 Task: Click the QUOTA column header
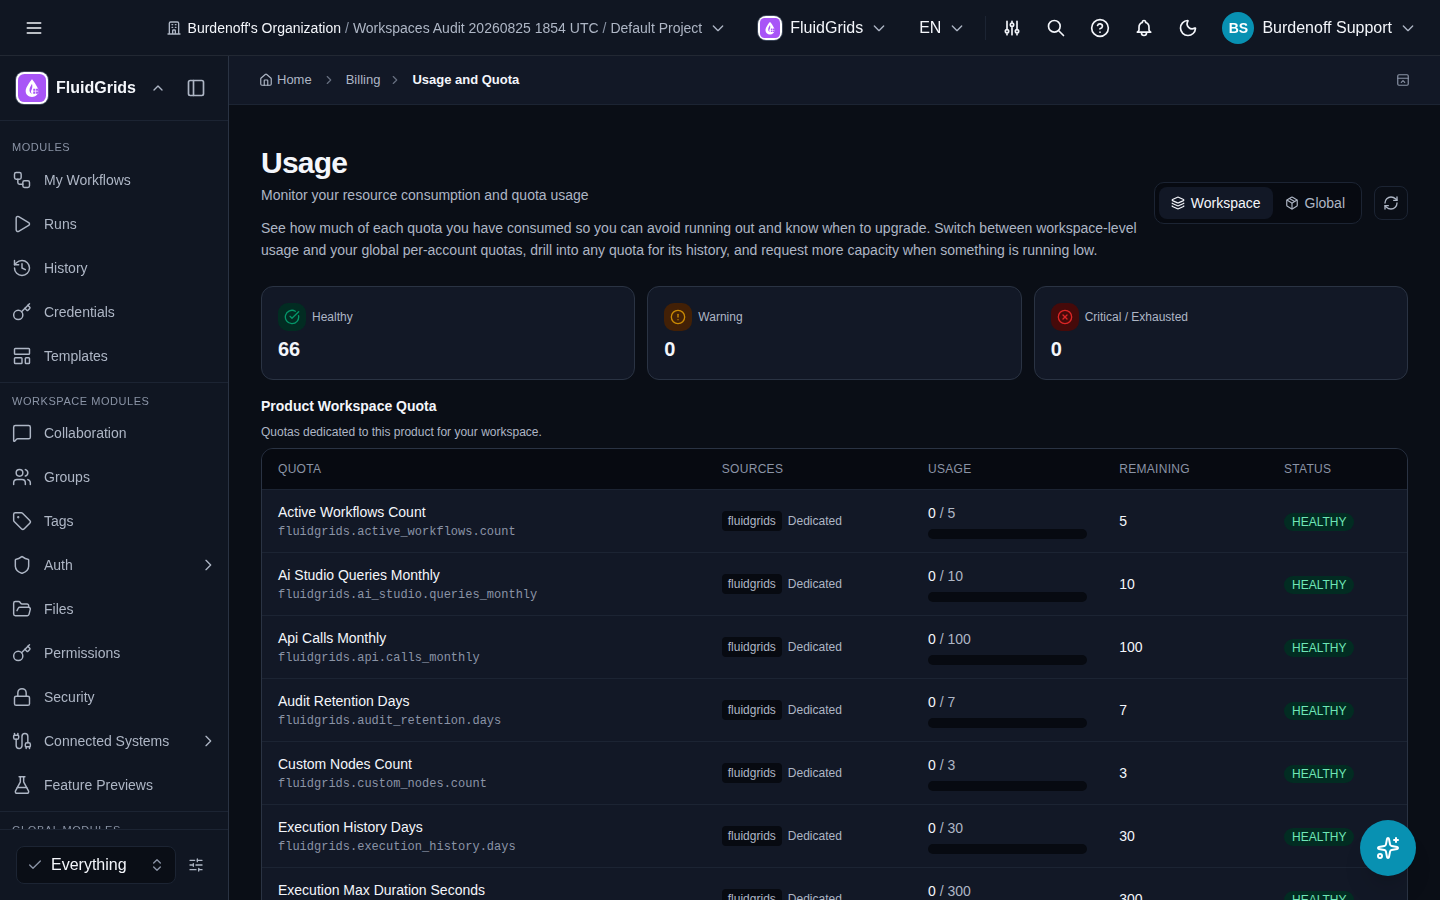300,469
